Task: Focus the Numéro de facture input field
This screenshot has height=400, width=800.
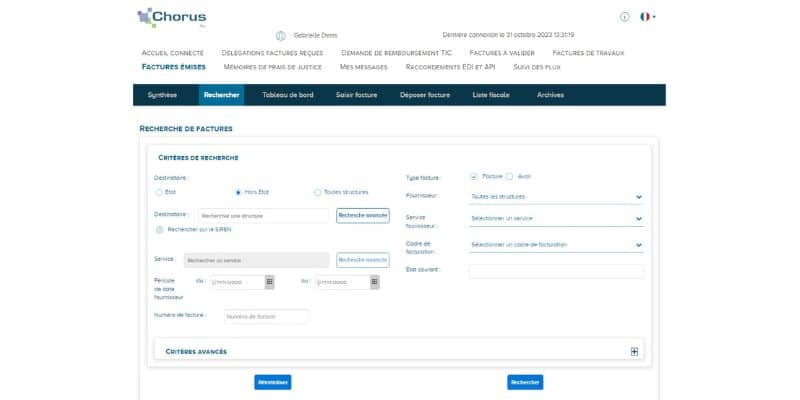Action: (266, 316)
